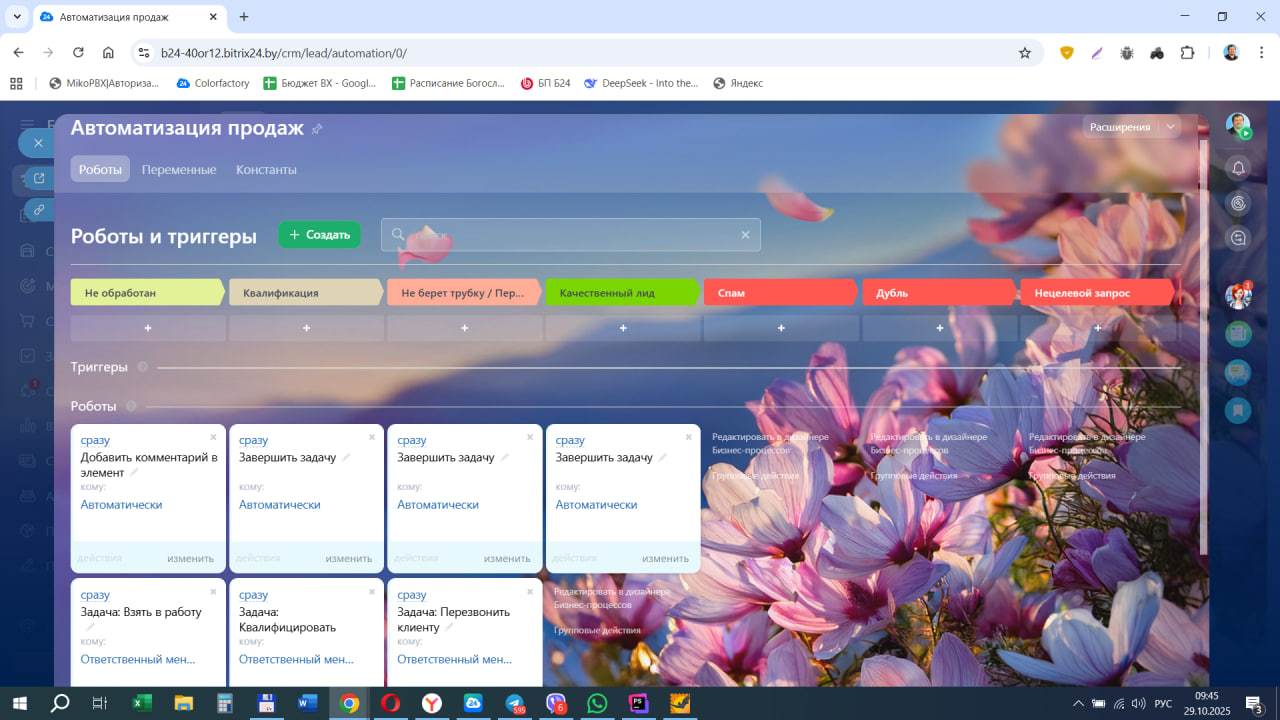Viewport: 1280px width, 720px height.
Task: Click изменить on the Добавить комментарий robot
Action: 190,558
